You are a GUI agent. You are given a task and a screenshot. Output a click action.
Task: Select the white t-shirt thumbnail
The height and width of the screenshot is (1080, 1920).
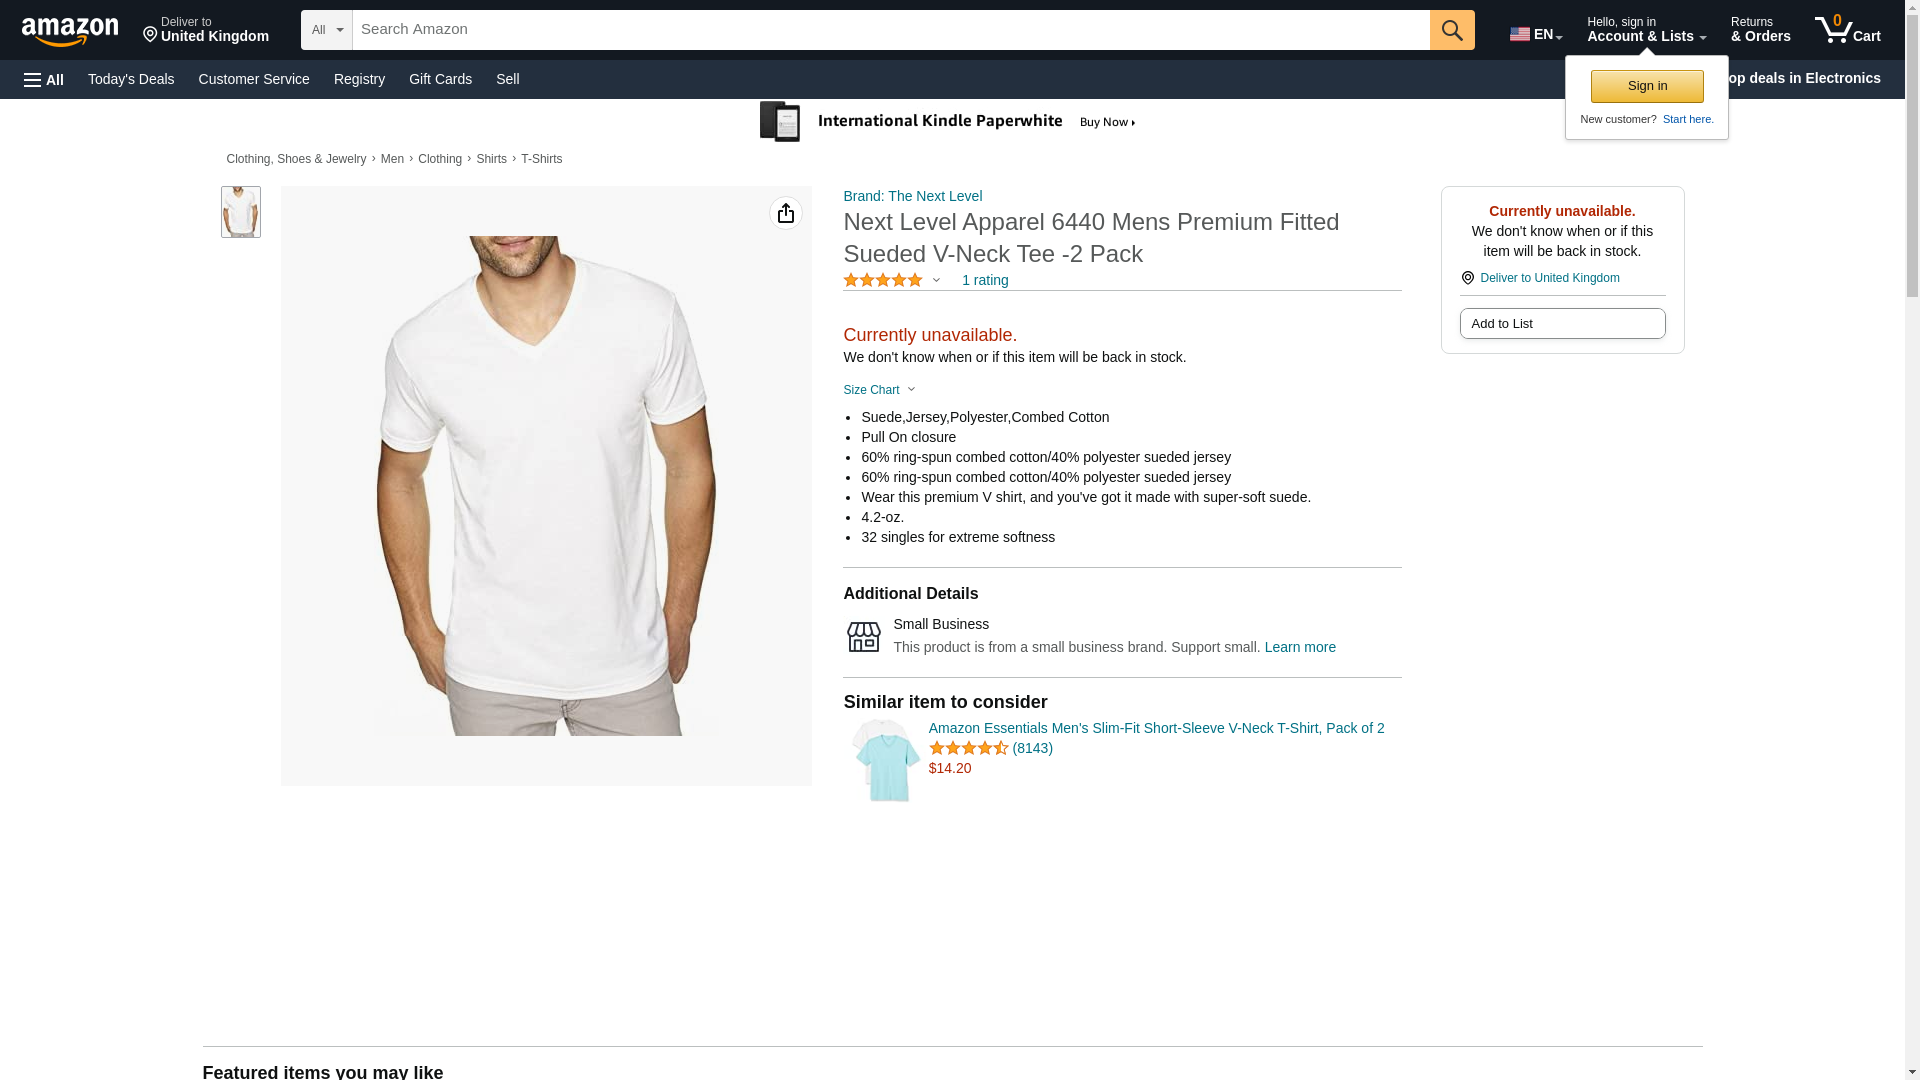click(240, 212)
